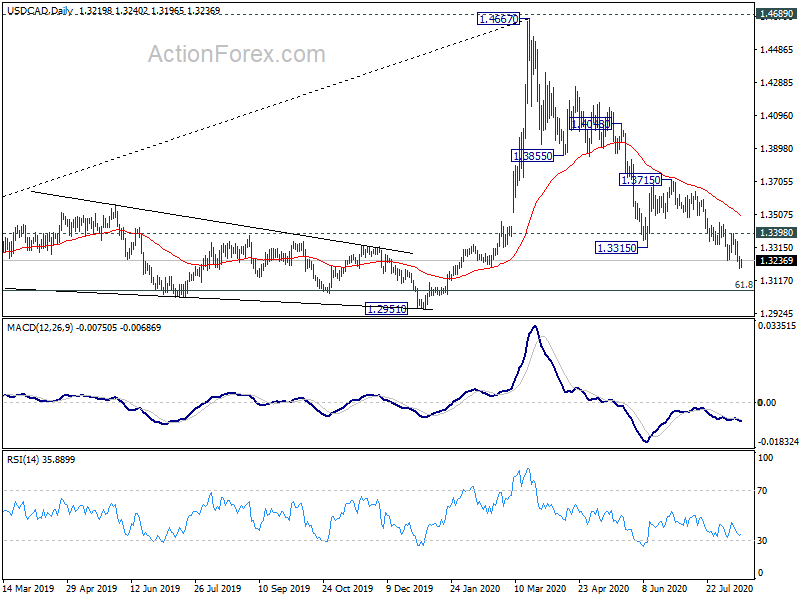Click the 1.29510 low price label
This screenshot has width=800, height=600.
tap(387, 309)
